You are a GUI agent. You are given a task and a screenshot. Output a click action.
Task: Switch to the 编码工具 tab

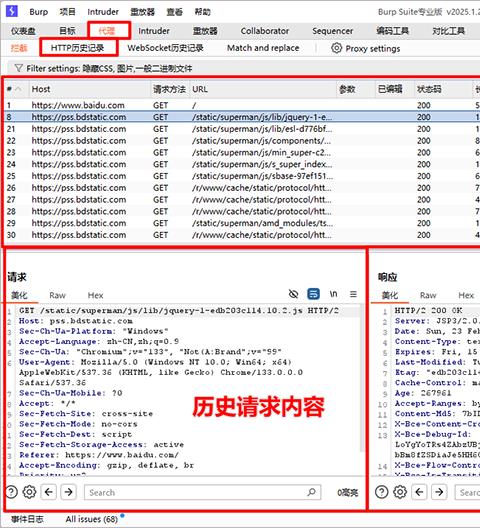click(392, 31)
